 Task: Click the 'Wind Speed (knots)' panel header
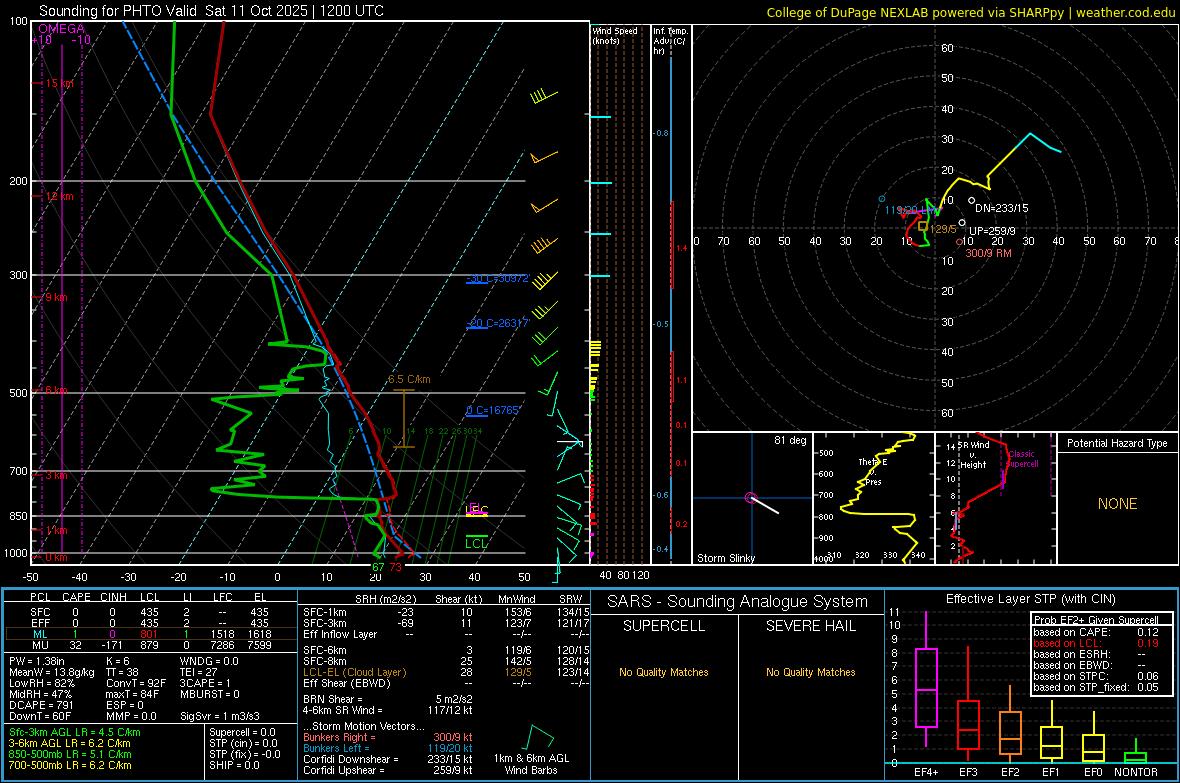[615, 35]
